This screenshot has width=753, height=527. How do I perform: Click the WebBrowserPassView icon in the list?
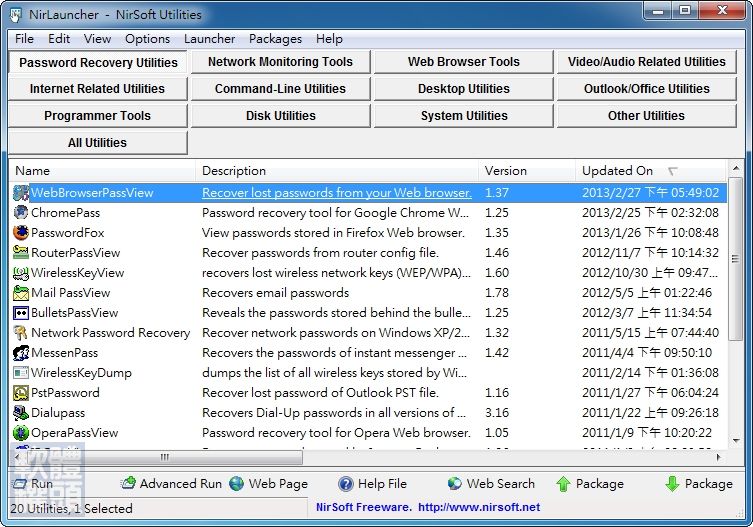click(21, 193)
